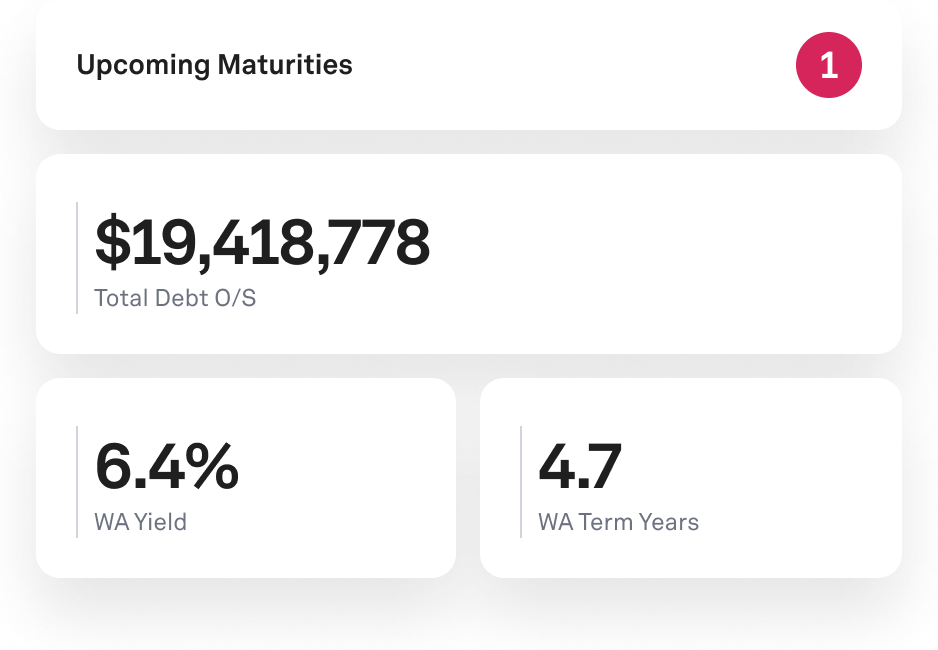The height and width of the screenshot is (650, 938).
Task: Click the 6.4% yield value
Action: [166, 466]
